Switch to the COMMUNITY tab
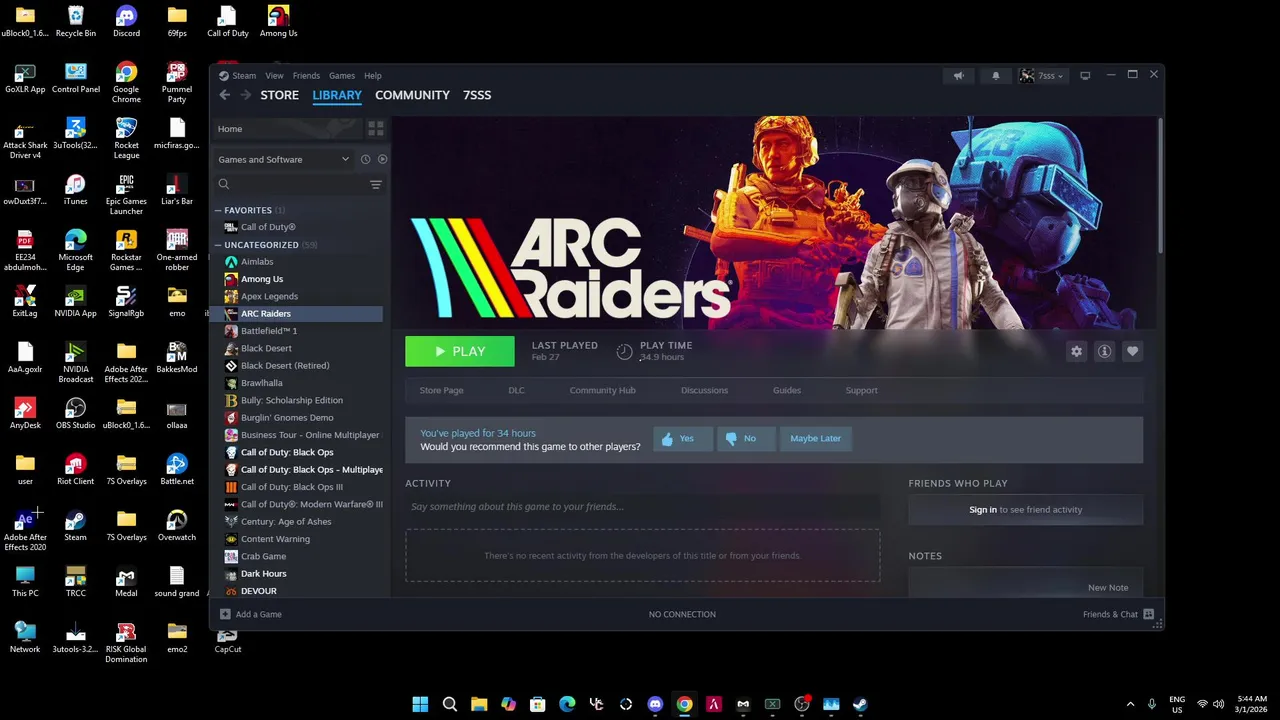Image resolution: width=1280 pixels, height=720 pixels. click(x=412, y=95)
